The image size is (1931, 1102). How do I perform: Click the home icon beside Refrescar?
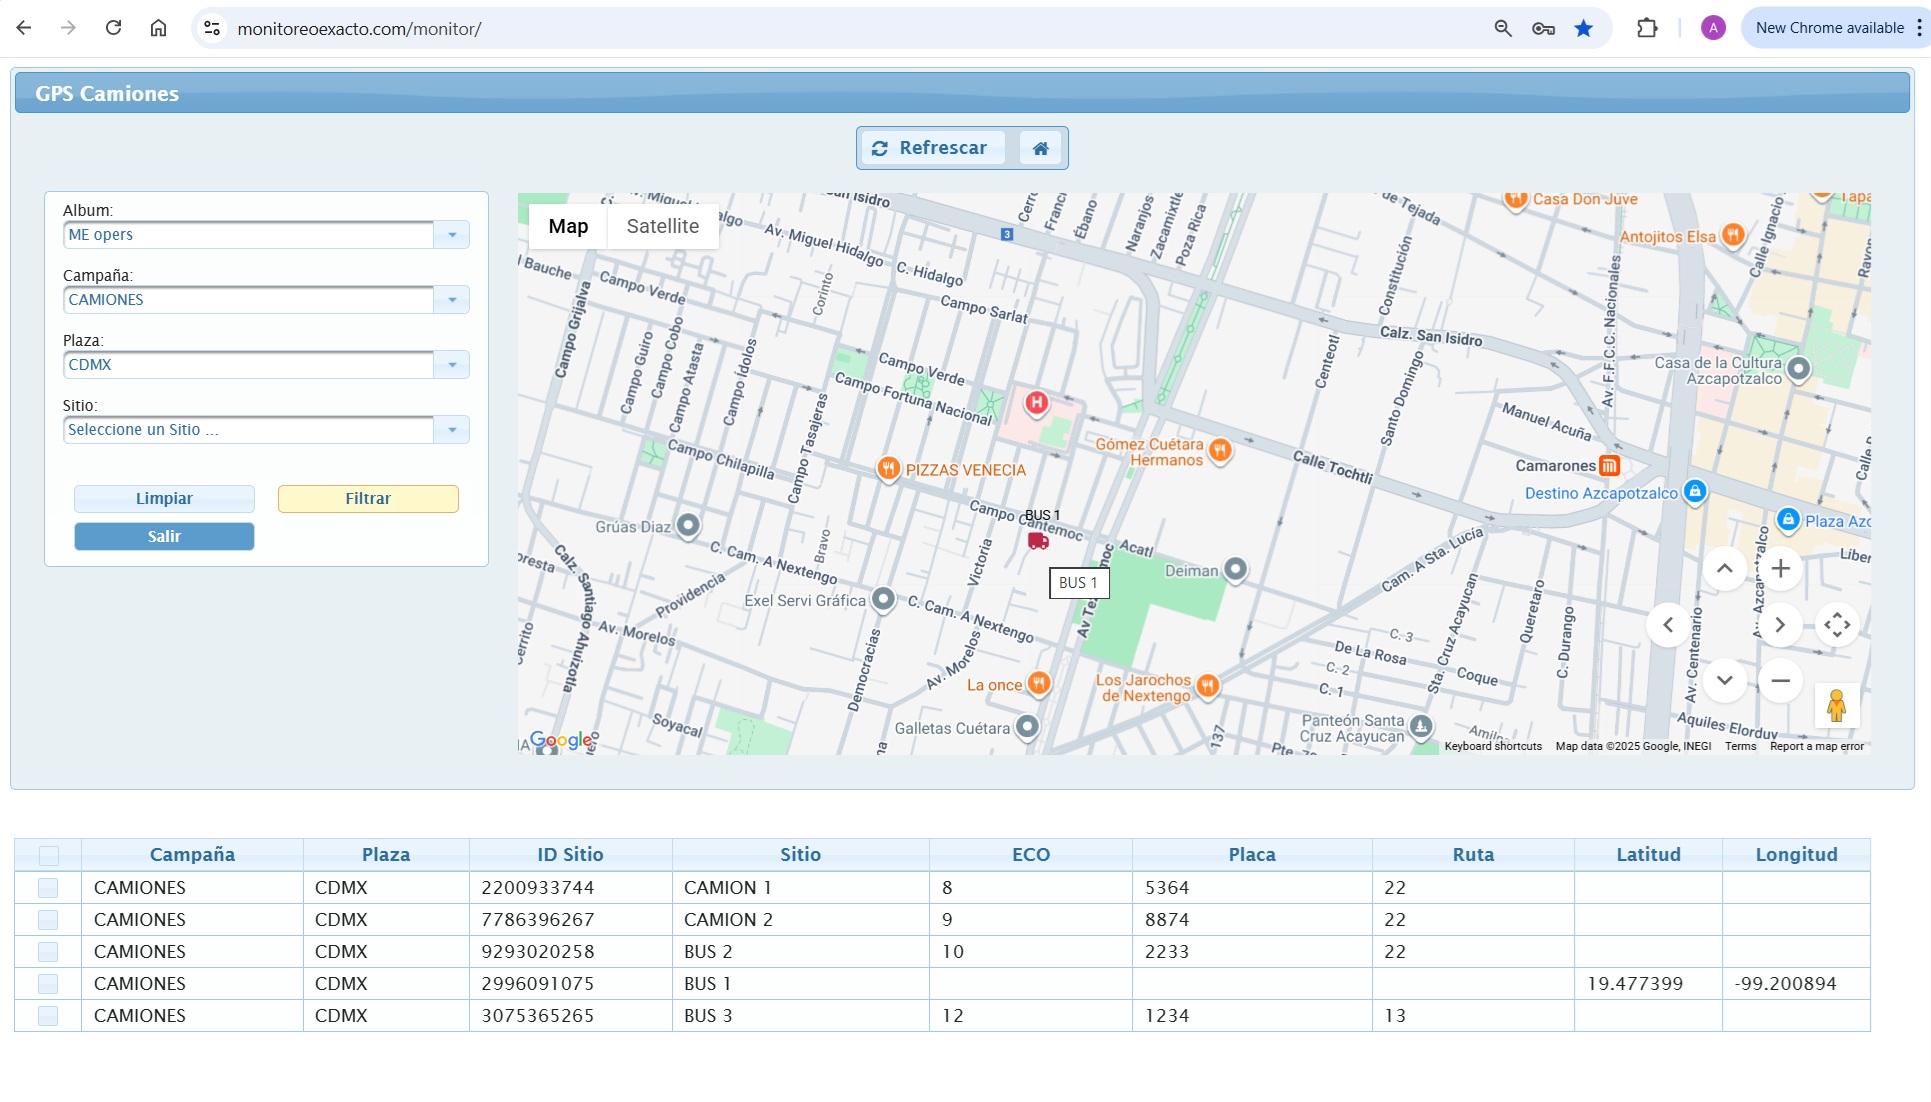[x=1039, y=147]
